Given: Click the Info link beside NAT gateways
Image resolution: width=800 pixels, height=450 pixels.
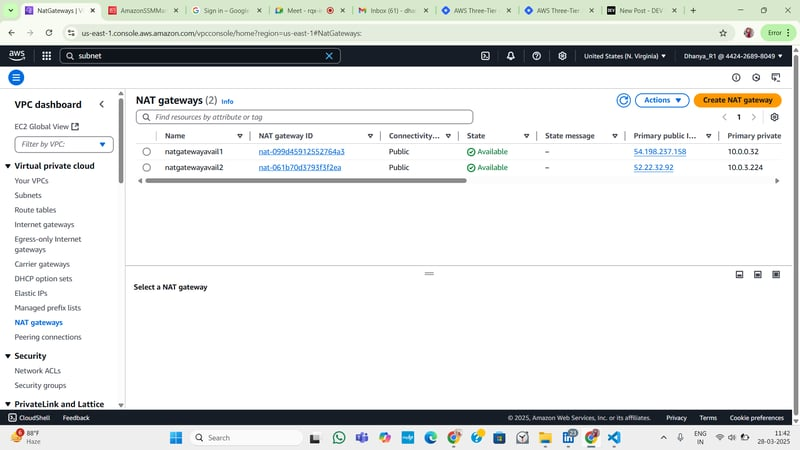Looking at the screenshot, I should tap(227, 102).
